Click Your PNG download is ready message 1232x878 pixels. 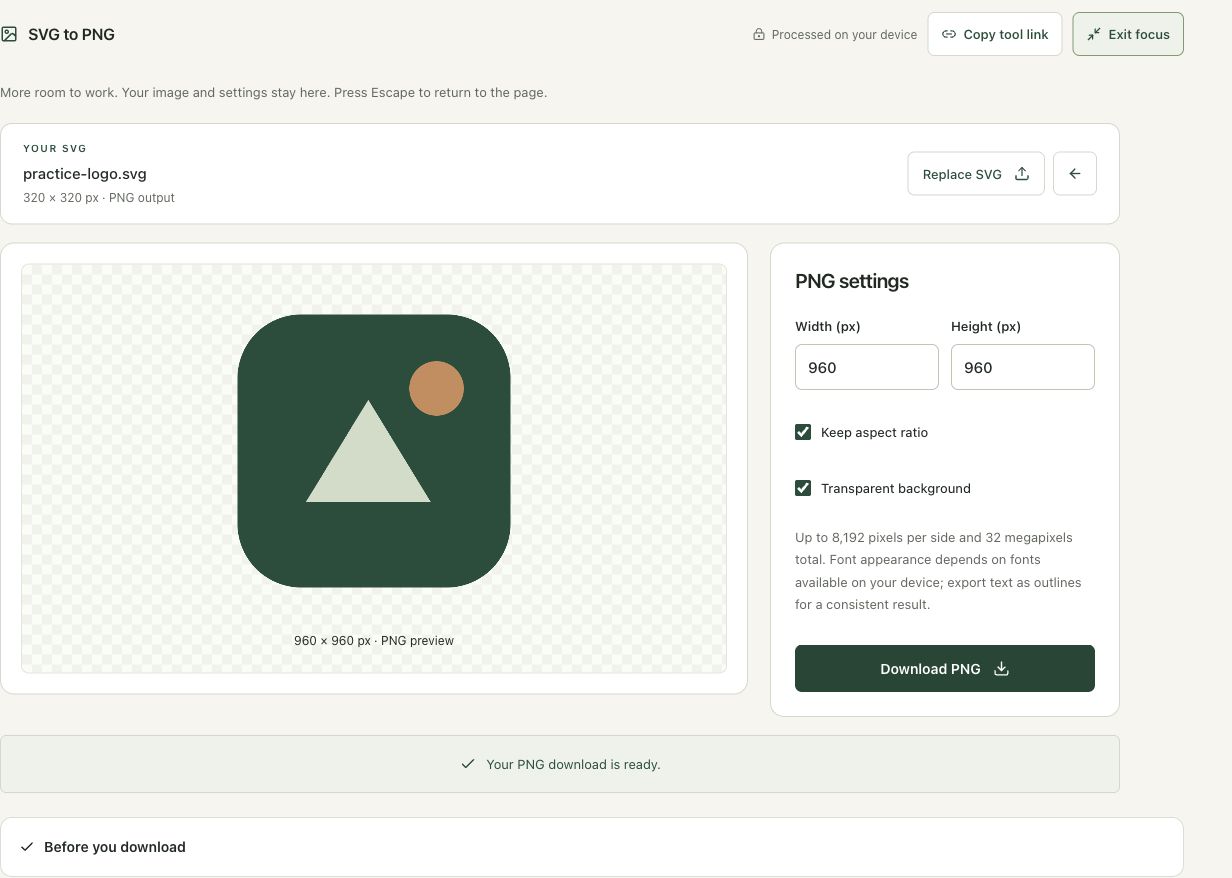tap(573, 764)
